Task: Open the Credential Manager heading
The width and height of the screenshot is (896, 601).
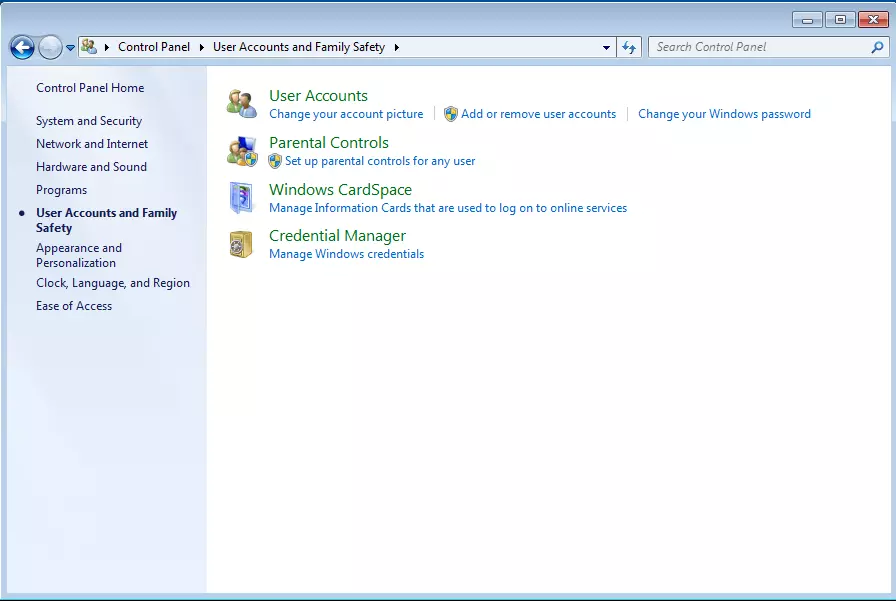Action: [x=337, y=236]
